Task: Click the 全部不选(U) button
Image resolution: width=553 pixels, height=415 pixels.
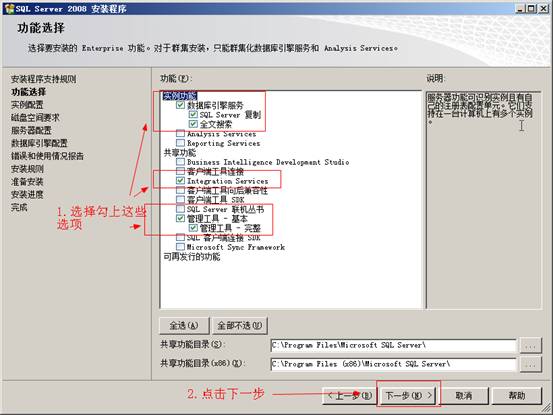Action: 240,325
